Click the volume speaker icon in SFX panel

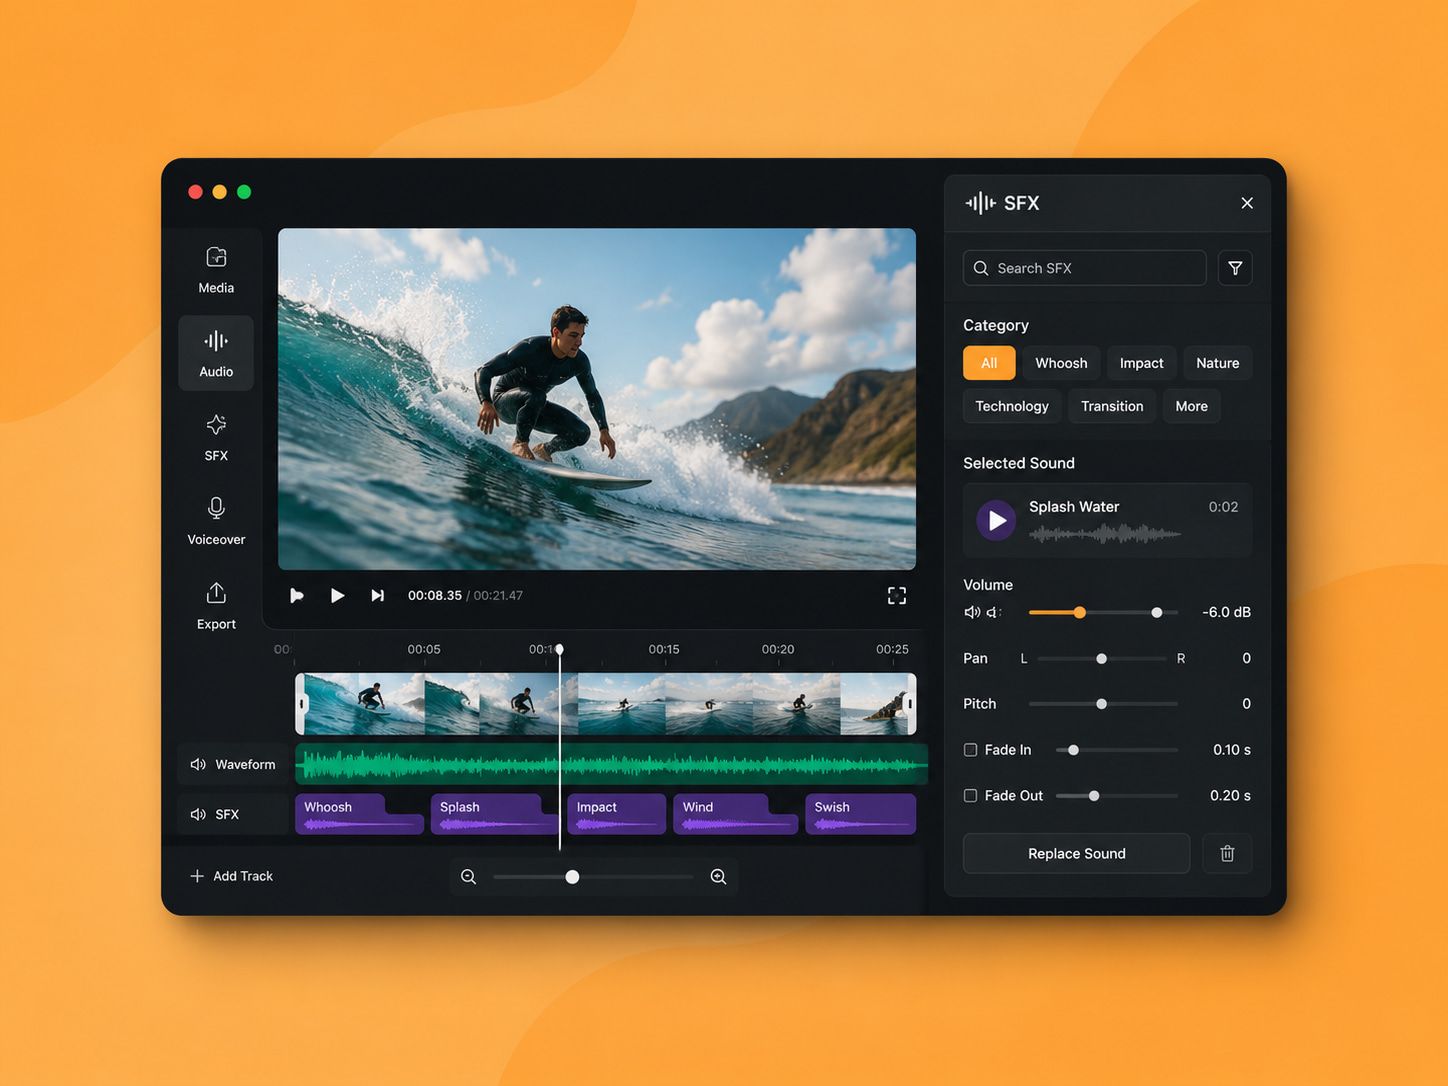tap(971, 612)
